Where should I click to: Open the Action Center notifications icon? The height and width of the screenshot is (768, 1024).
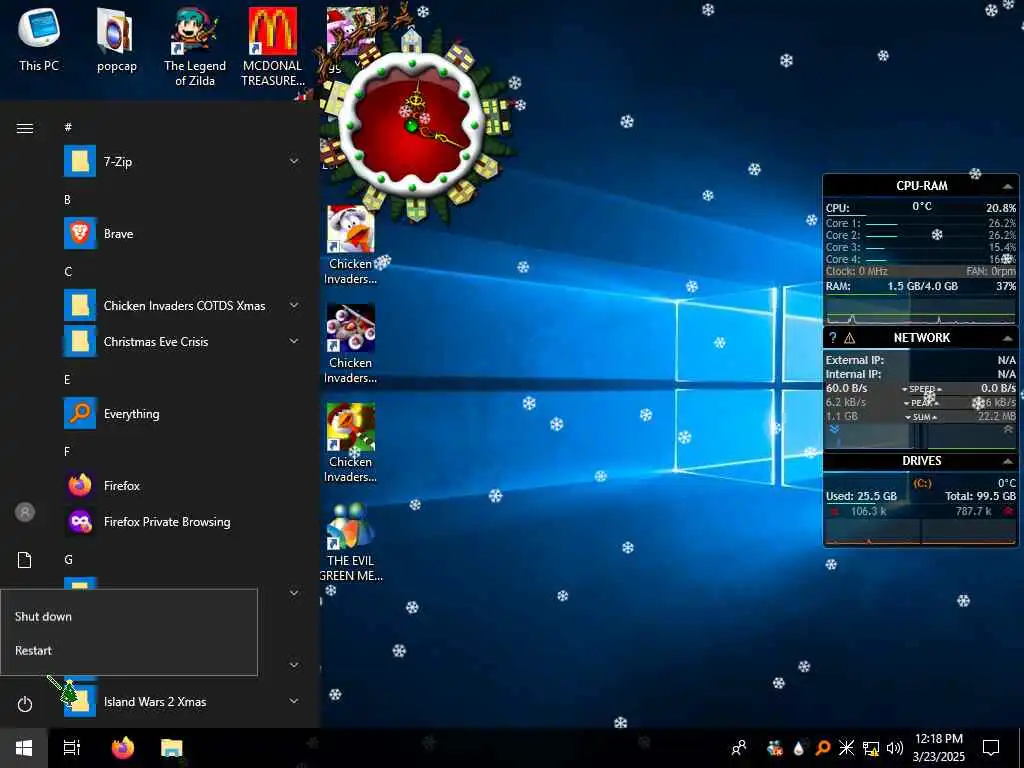tap(991, 748)
